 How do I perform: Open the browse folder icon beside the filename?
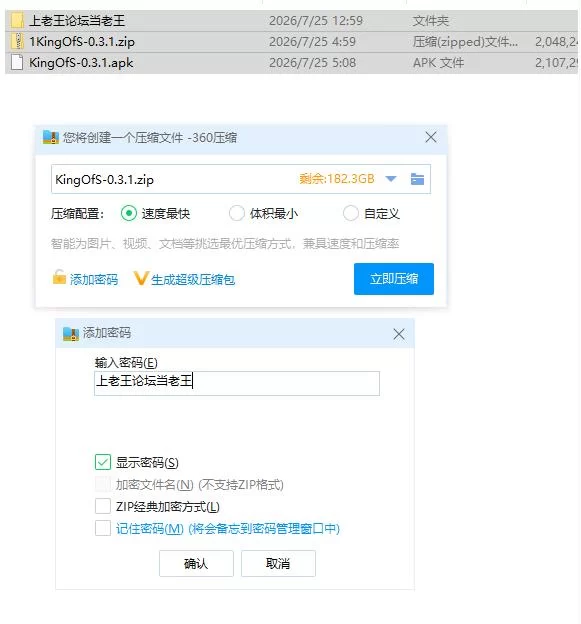tap(417, 179)
